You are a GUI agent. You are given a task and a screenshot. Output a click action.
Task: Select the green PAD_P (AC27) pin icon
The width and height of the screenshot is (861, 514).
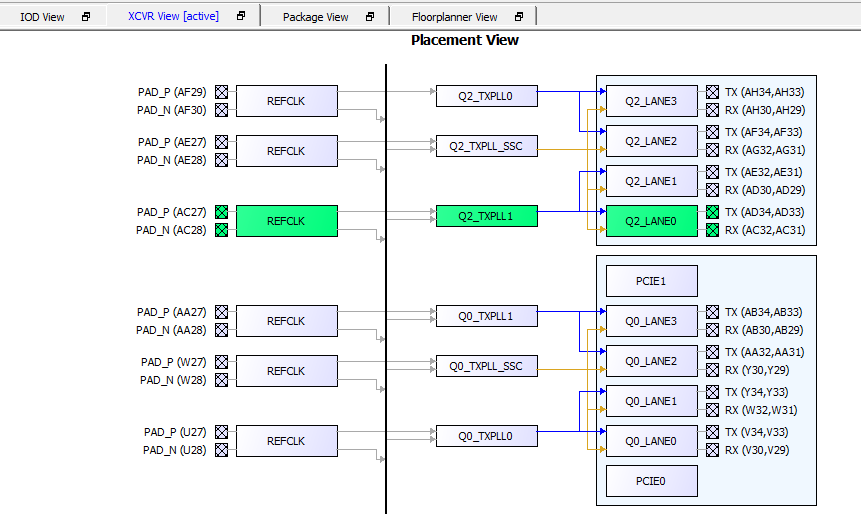click(221, 212)
